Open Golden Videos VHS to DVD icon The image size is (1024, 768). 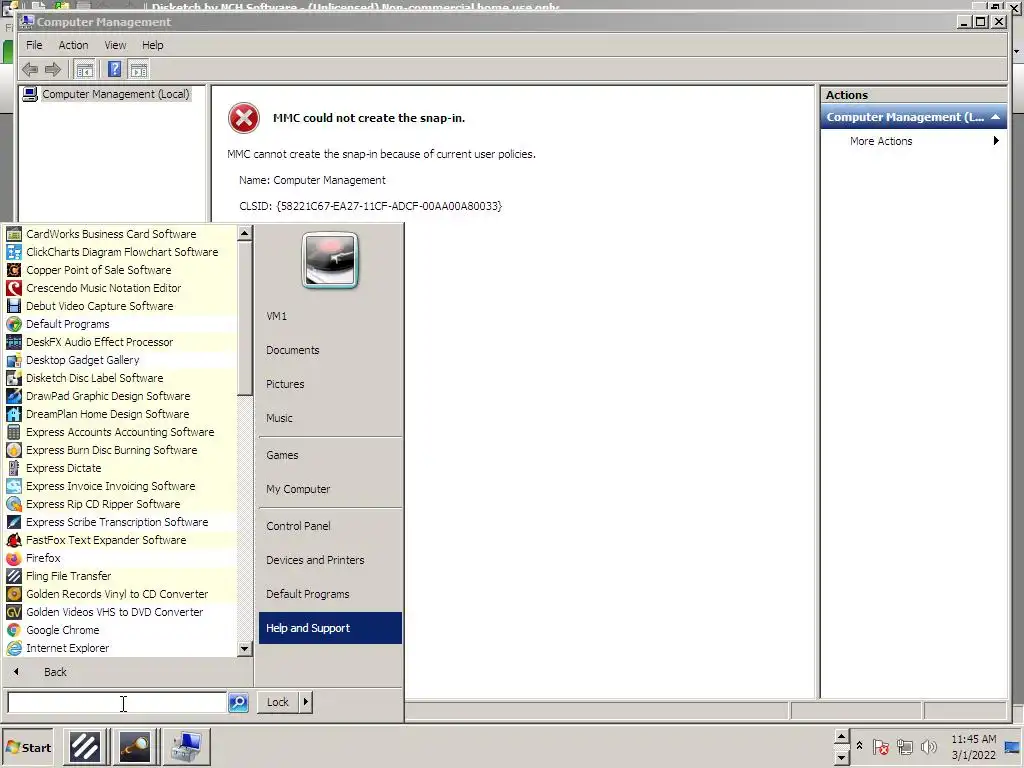pyautogui.click(x=14, y=612)
